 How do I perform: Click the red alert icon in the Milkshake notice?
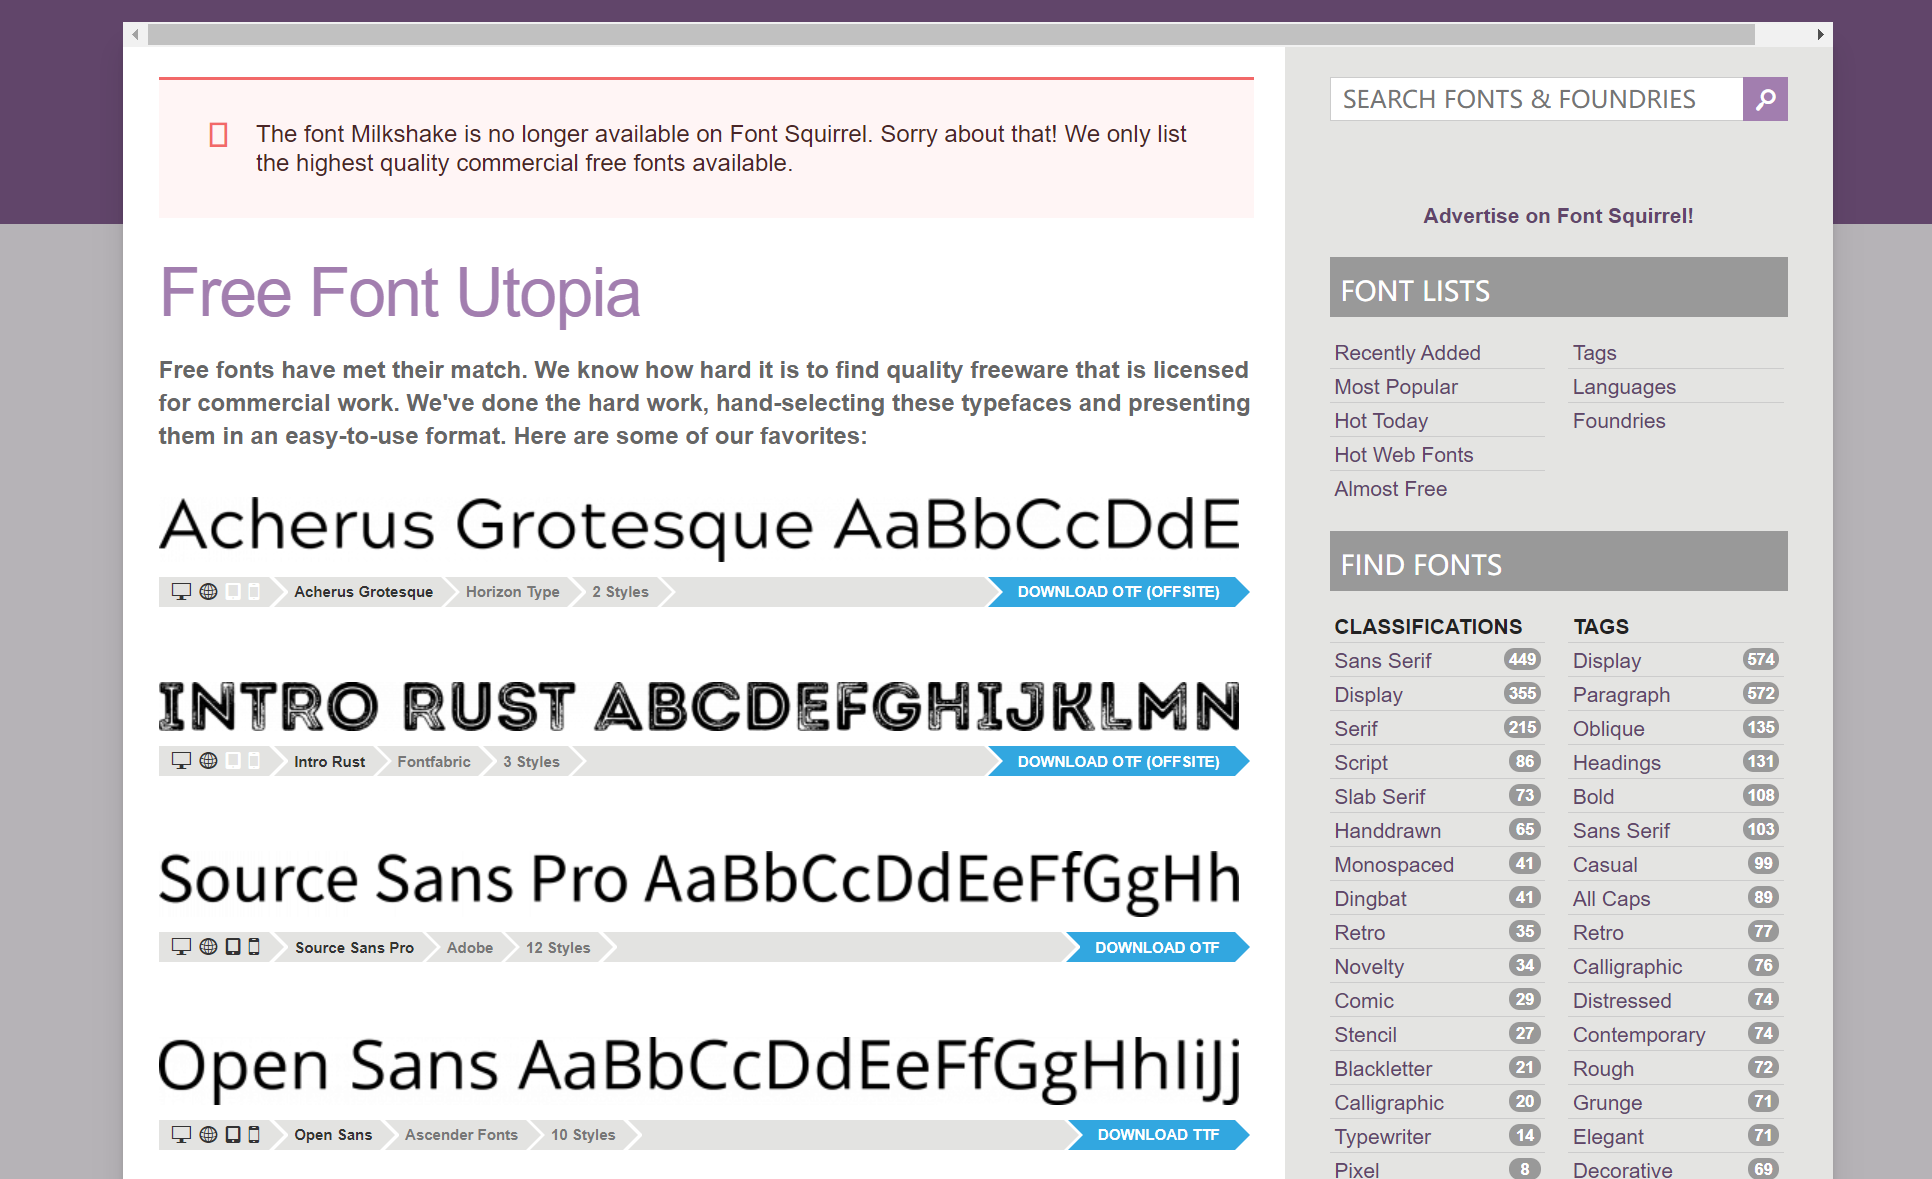coord(218,135)
